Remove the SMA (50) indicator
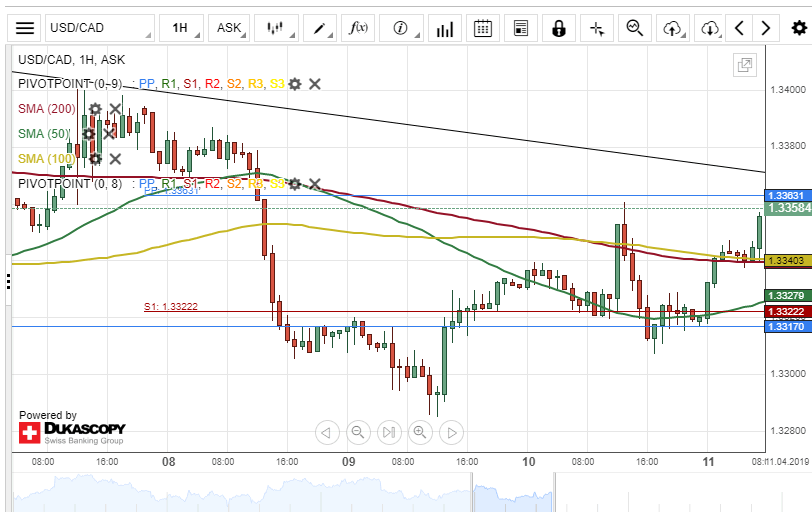This screenshot has height=519, width=812. point(109,134)
